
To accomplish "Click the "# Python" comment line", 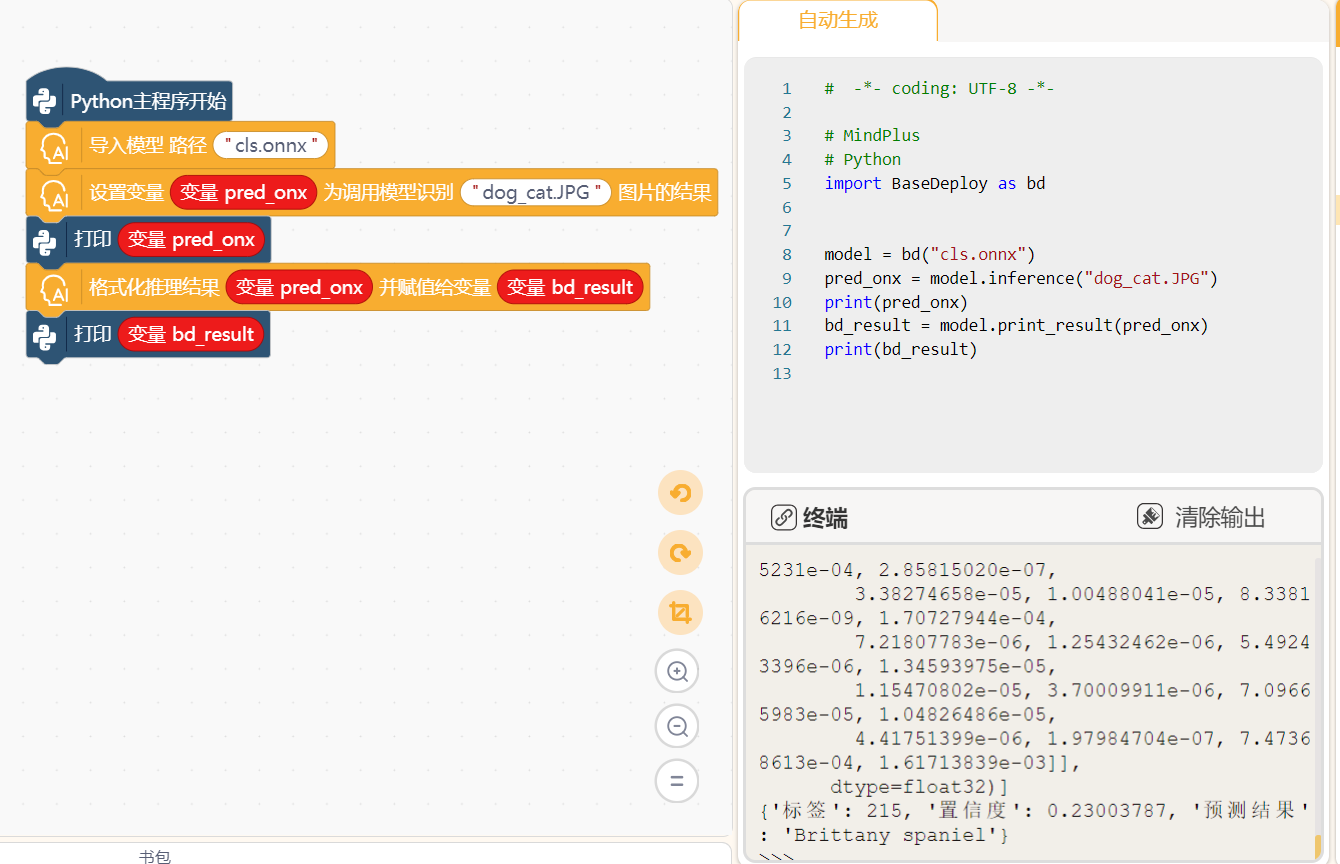I will [863, 160].
